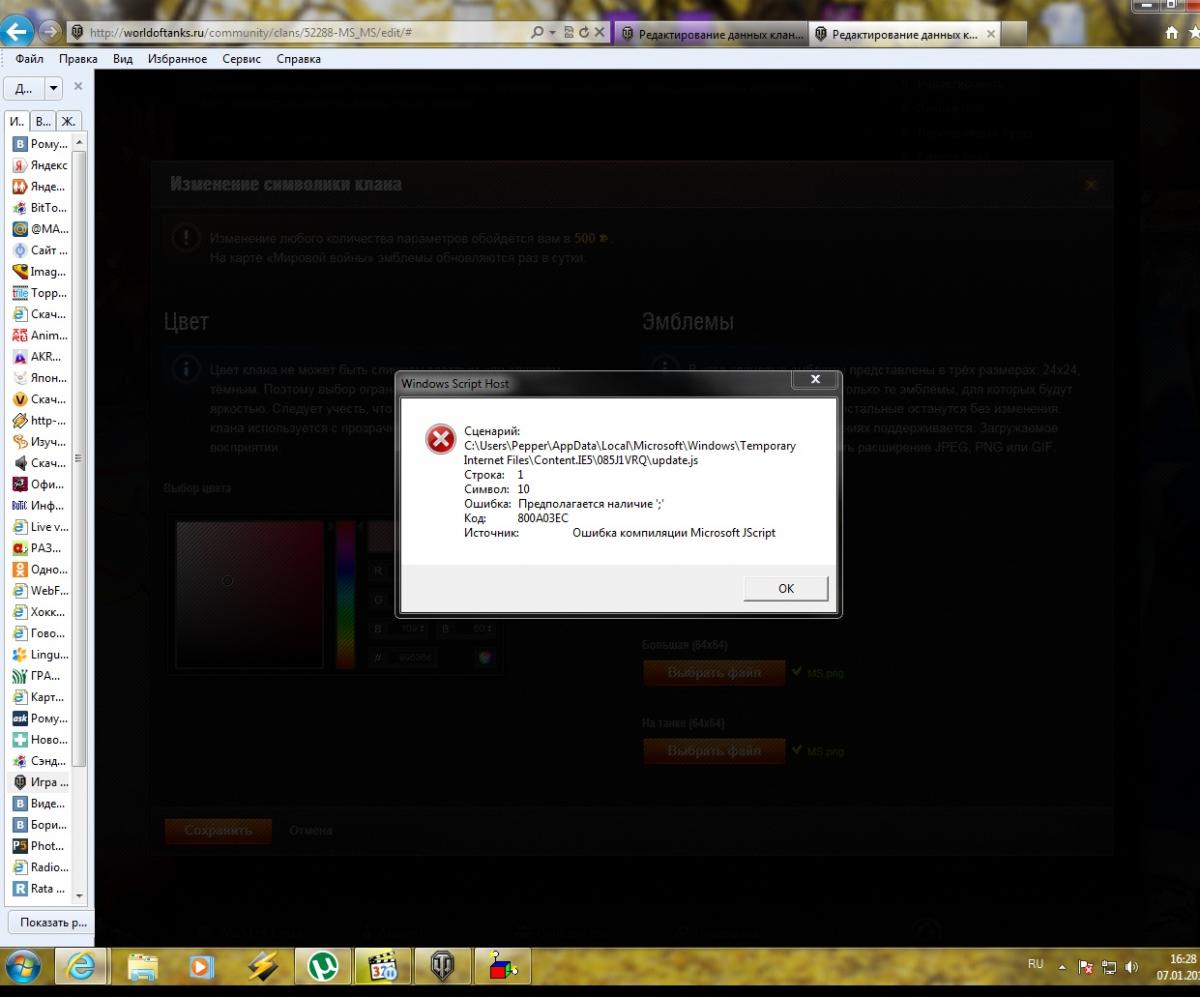This screenshot has height=997, width=1200.
Task: Open the Windows Start button
Action: pyautogui.click(x=22, y=967)
